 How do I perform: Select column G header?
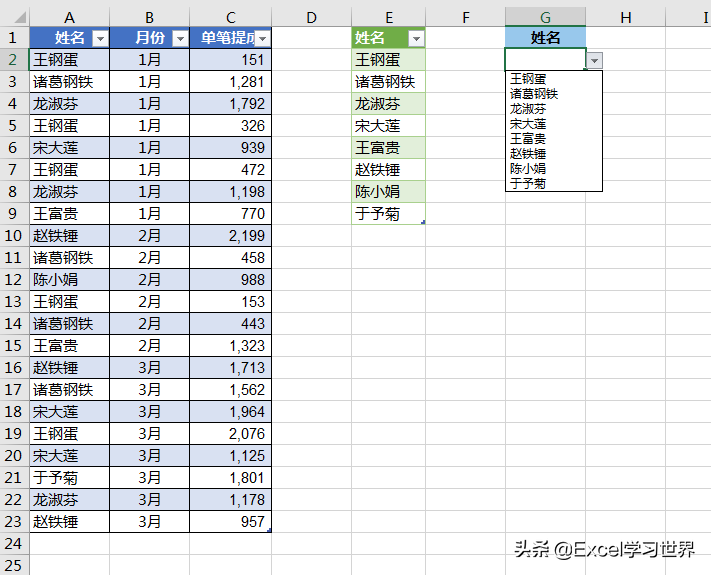545,17
